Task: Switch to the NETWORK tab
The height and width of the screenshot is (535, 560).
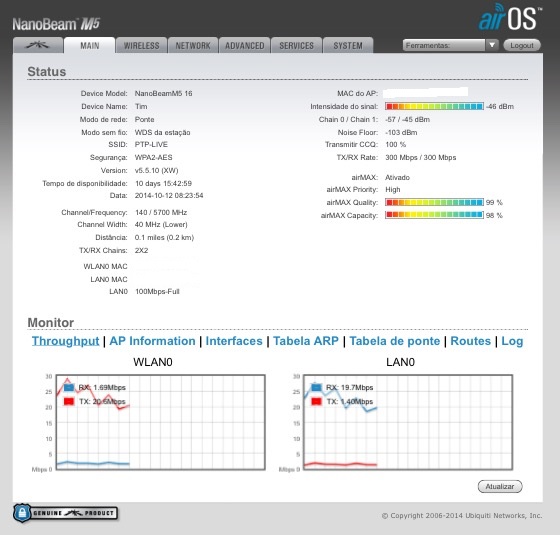Action: click(193, 45)
